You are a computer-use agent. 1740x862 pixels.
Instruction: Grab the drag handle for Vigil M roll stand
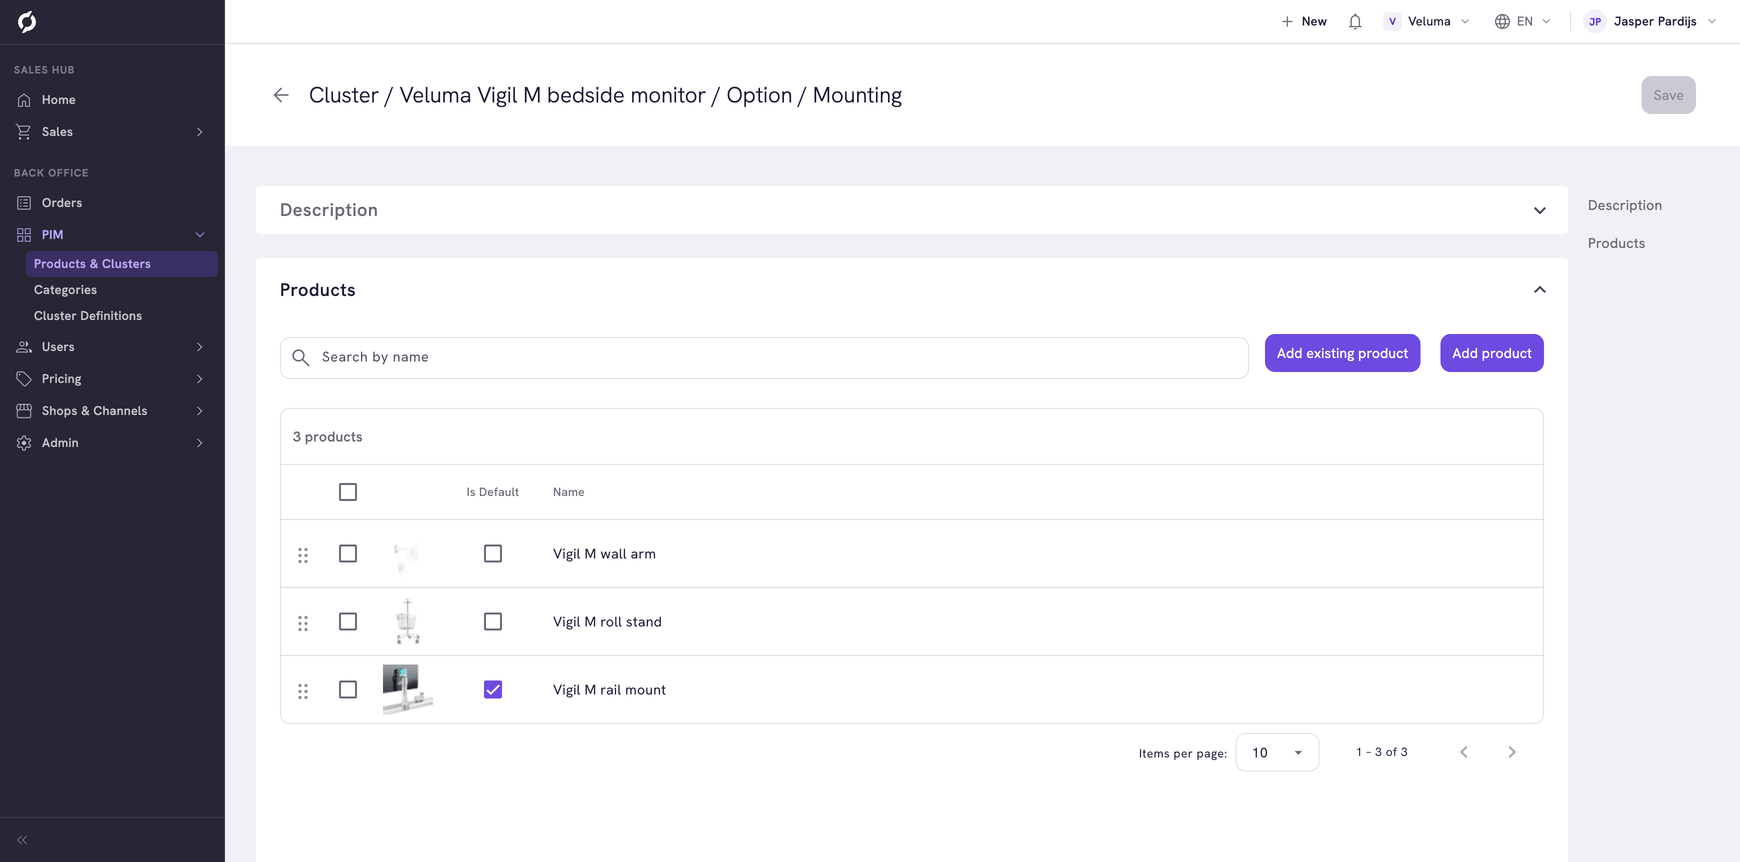(x=303, y=623)
